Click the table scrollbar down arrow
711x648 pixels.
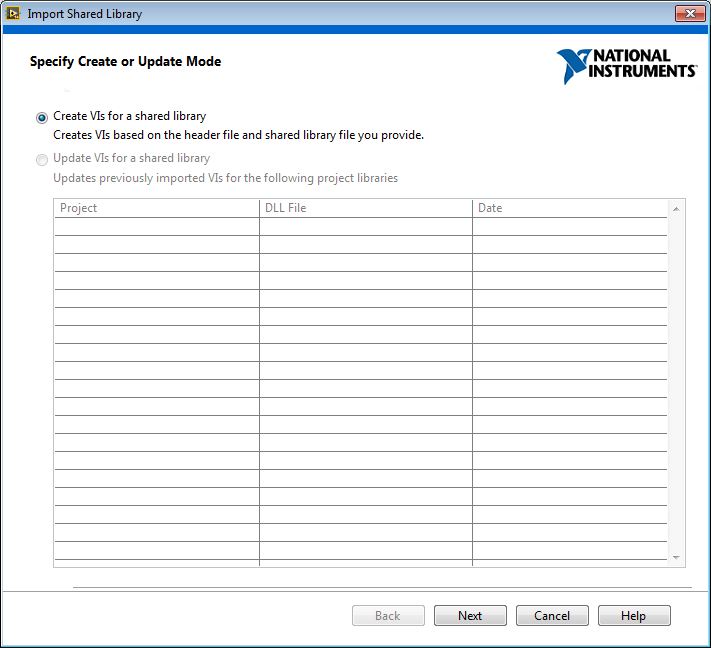pos(676,558)
